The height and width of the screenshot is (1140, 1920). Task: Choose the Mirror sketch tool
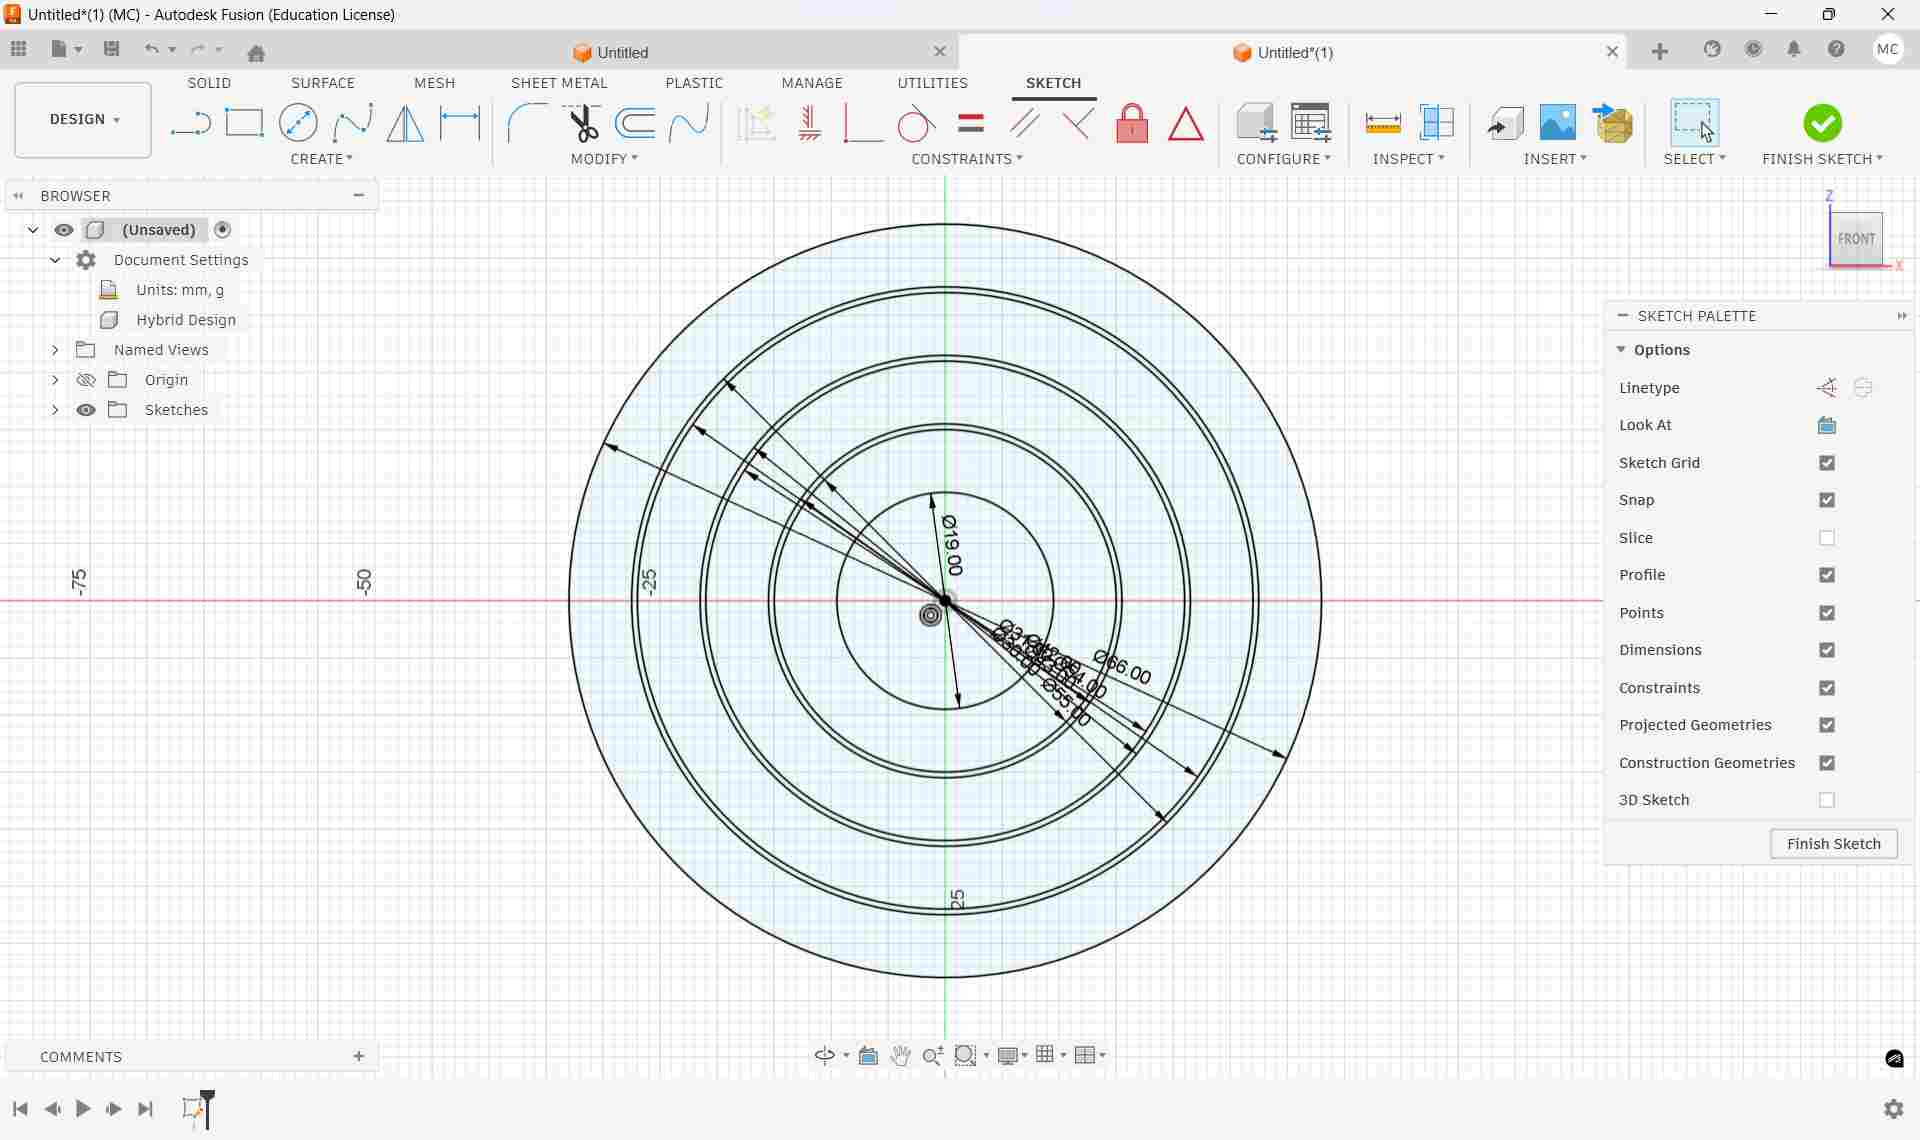click(x=405, y=123)
